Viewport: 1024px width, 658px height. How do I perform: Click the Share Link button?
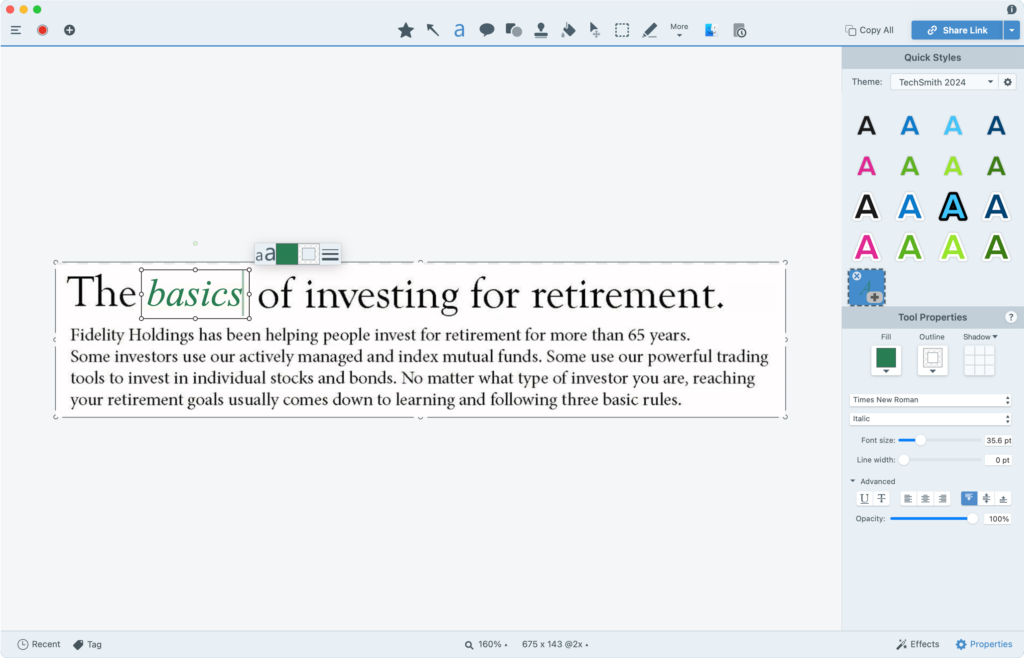pos(957,30)
